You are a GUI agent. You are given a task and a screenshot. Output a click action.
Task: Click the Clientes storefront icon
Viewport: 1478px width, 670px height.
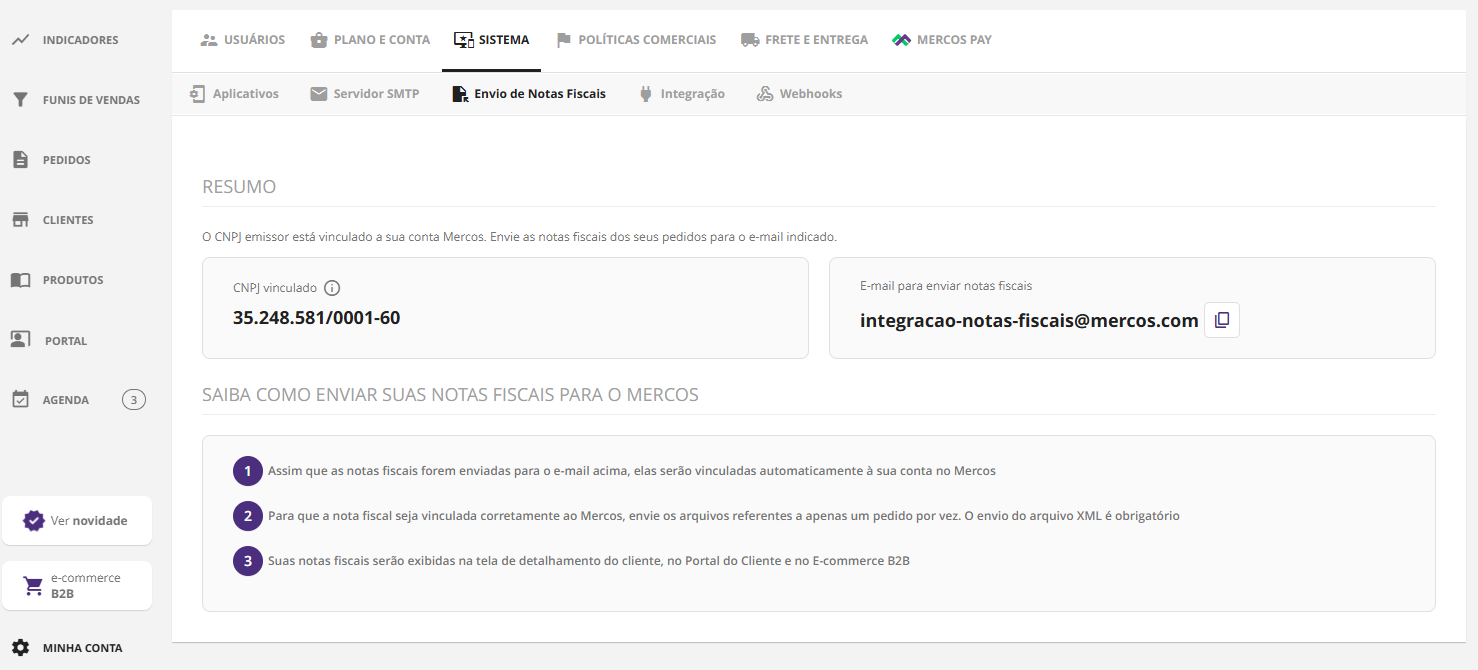[x=20, y=220]
